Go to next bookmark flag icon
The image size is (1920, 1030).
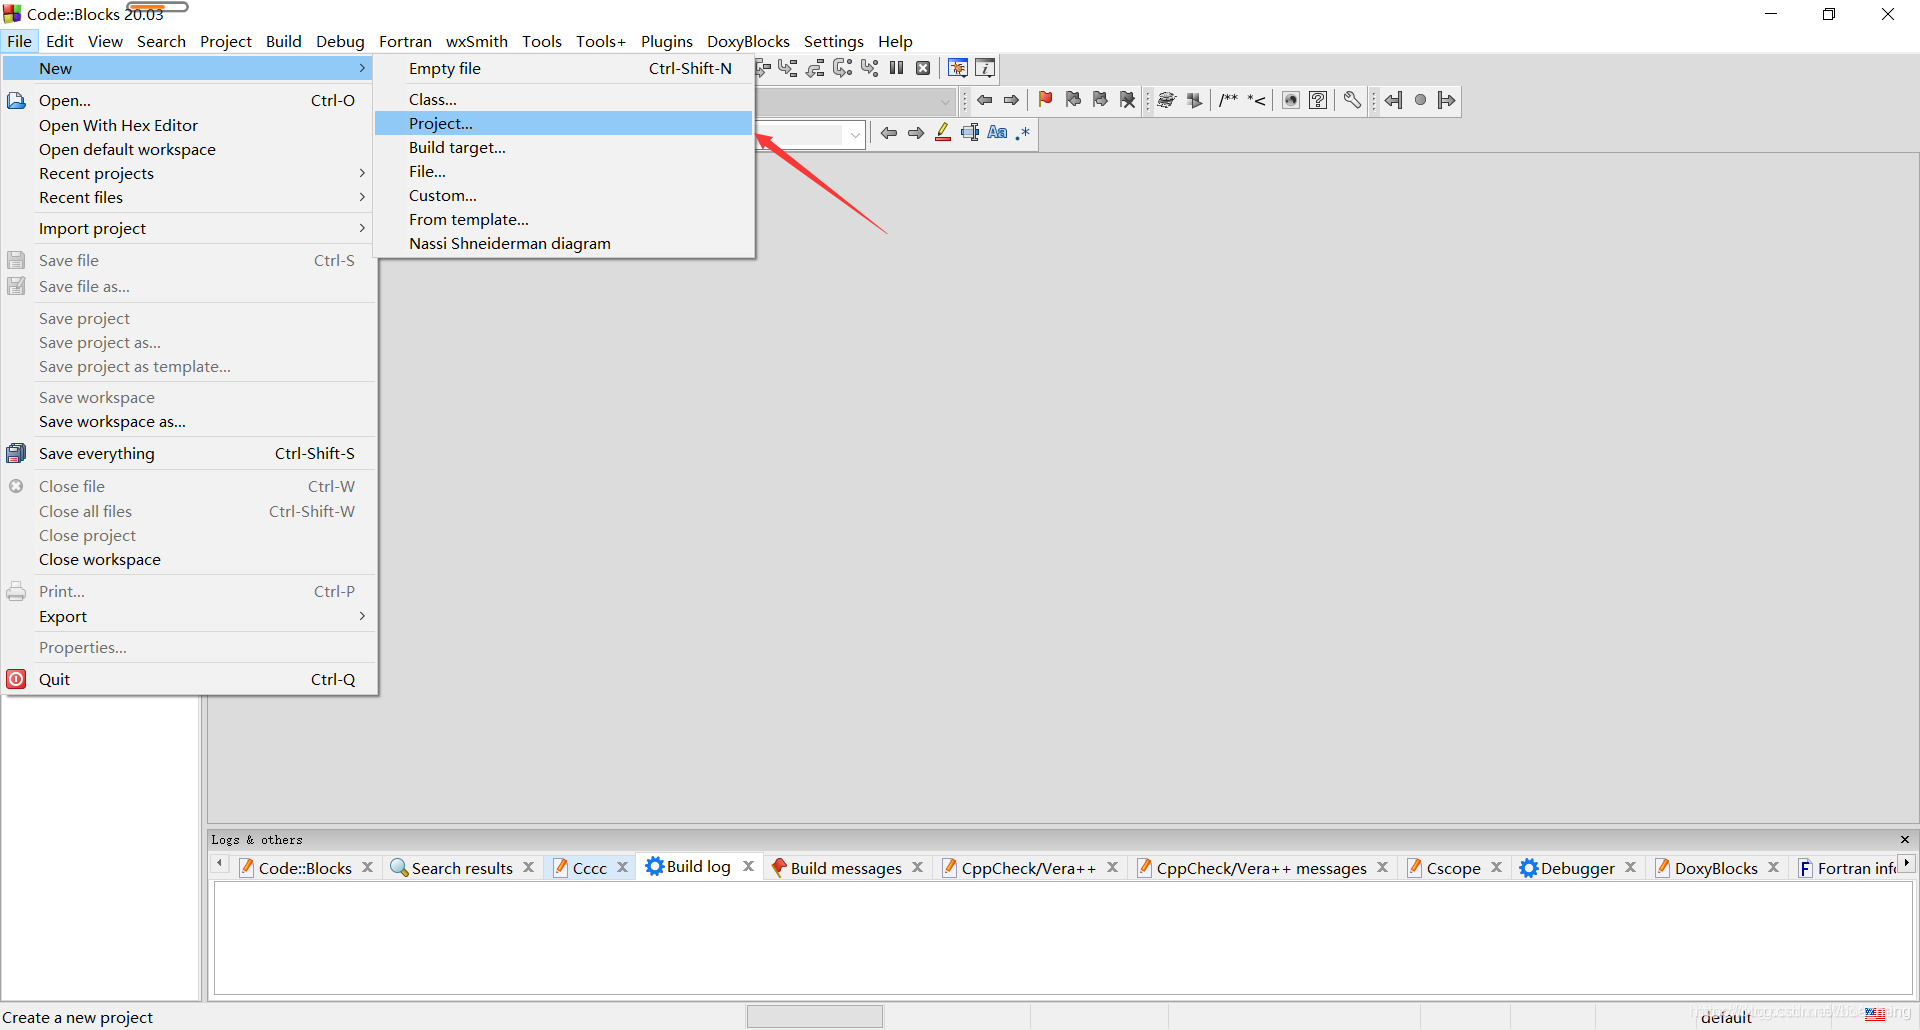(x=1100, y=100)
